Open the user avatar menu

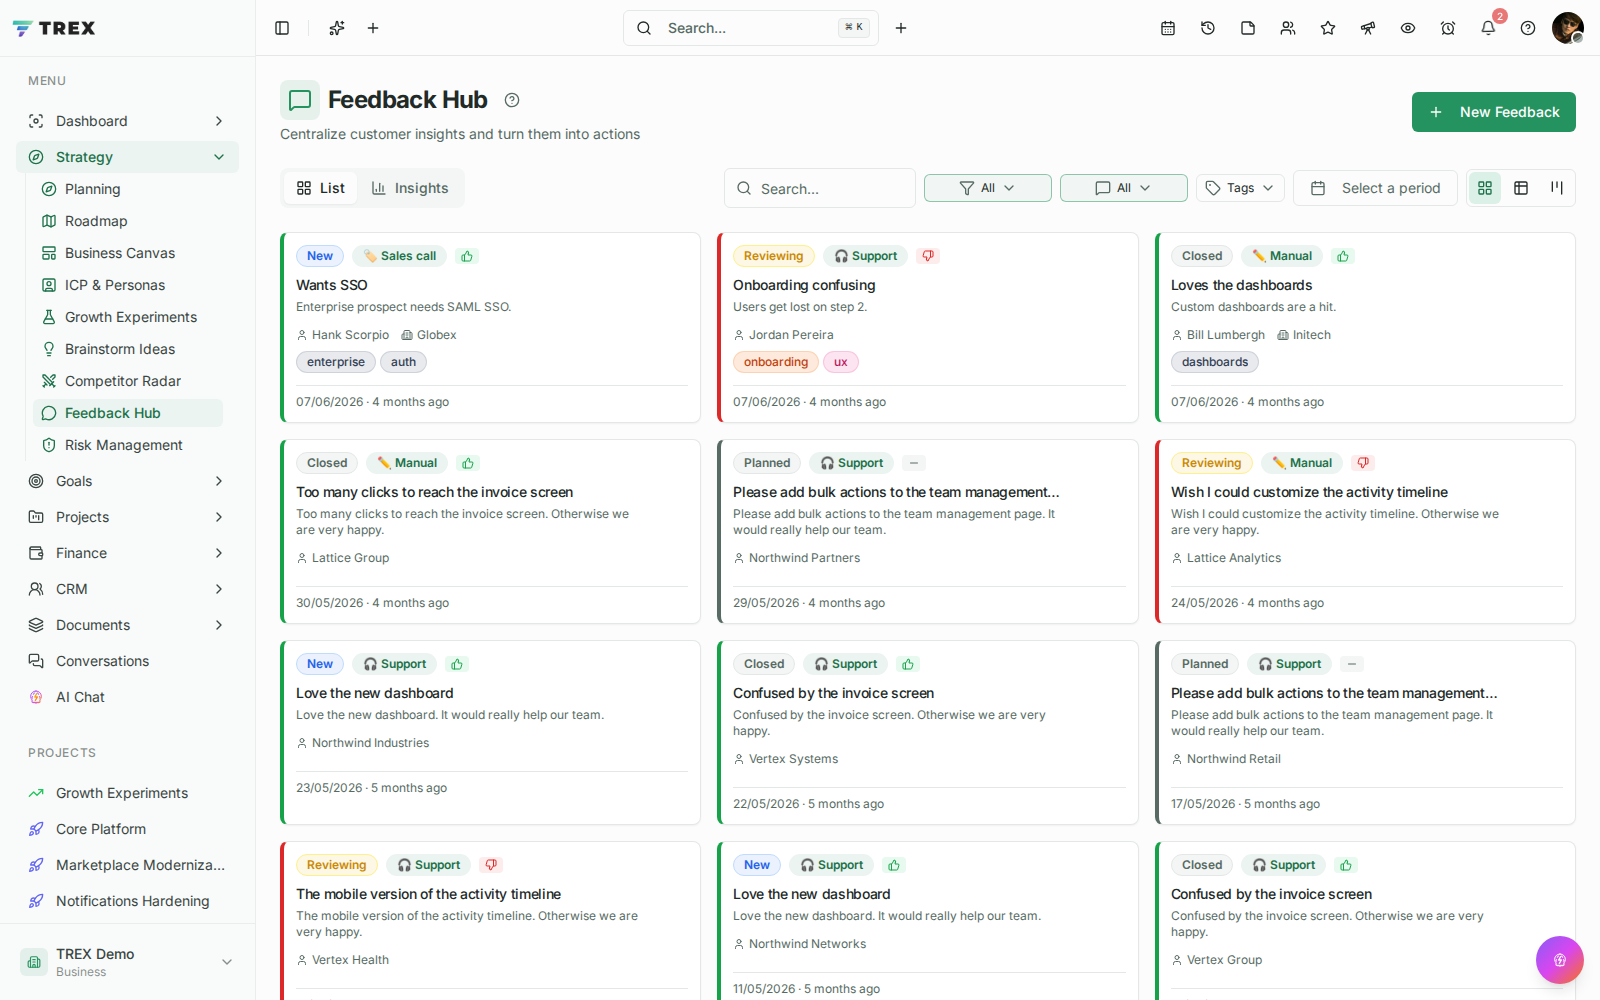(1568, 28)
